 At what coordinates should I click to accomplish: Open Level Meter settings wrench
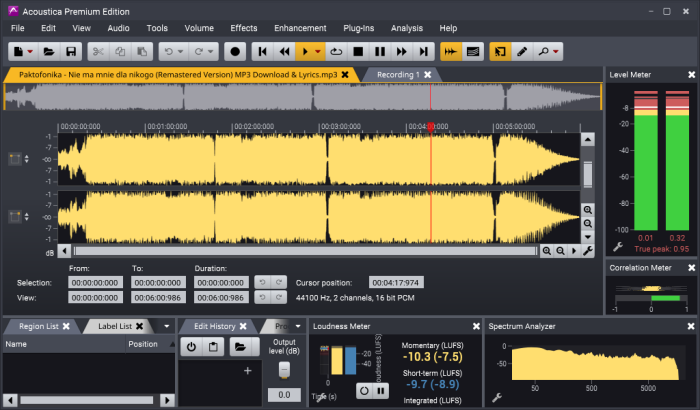point(618,247)
